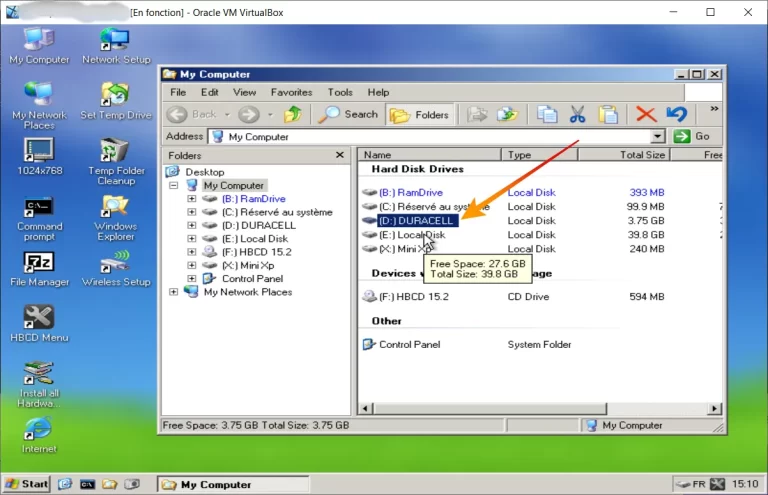Select (B:) RamDrive in file list
The height and width of the screenshot is (495, 768).
coord(410,192)
